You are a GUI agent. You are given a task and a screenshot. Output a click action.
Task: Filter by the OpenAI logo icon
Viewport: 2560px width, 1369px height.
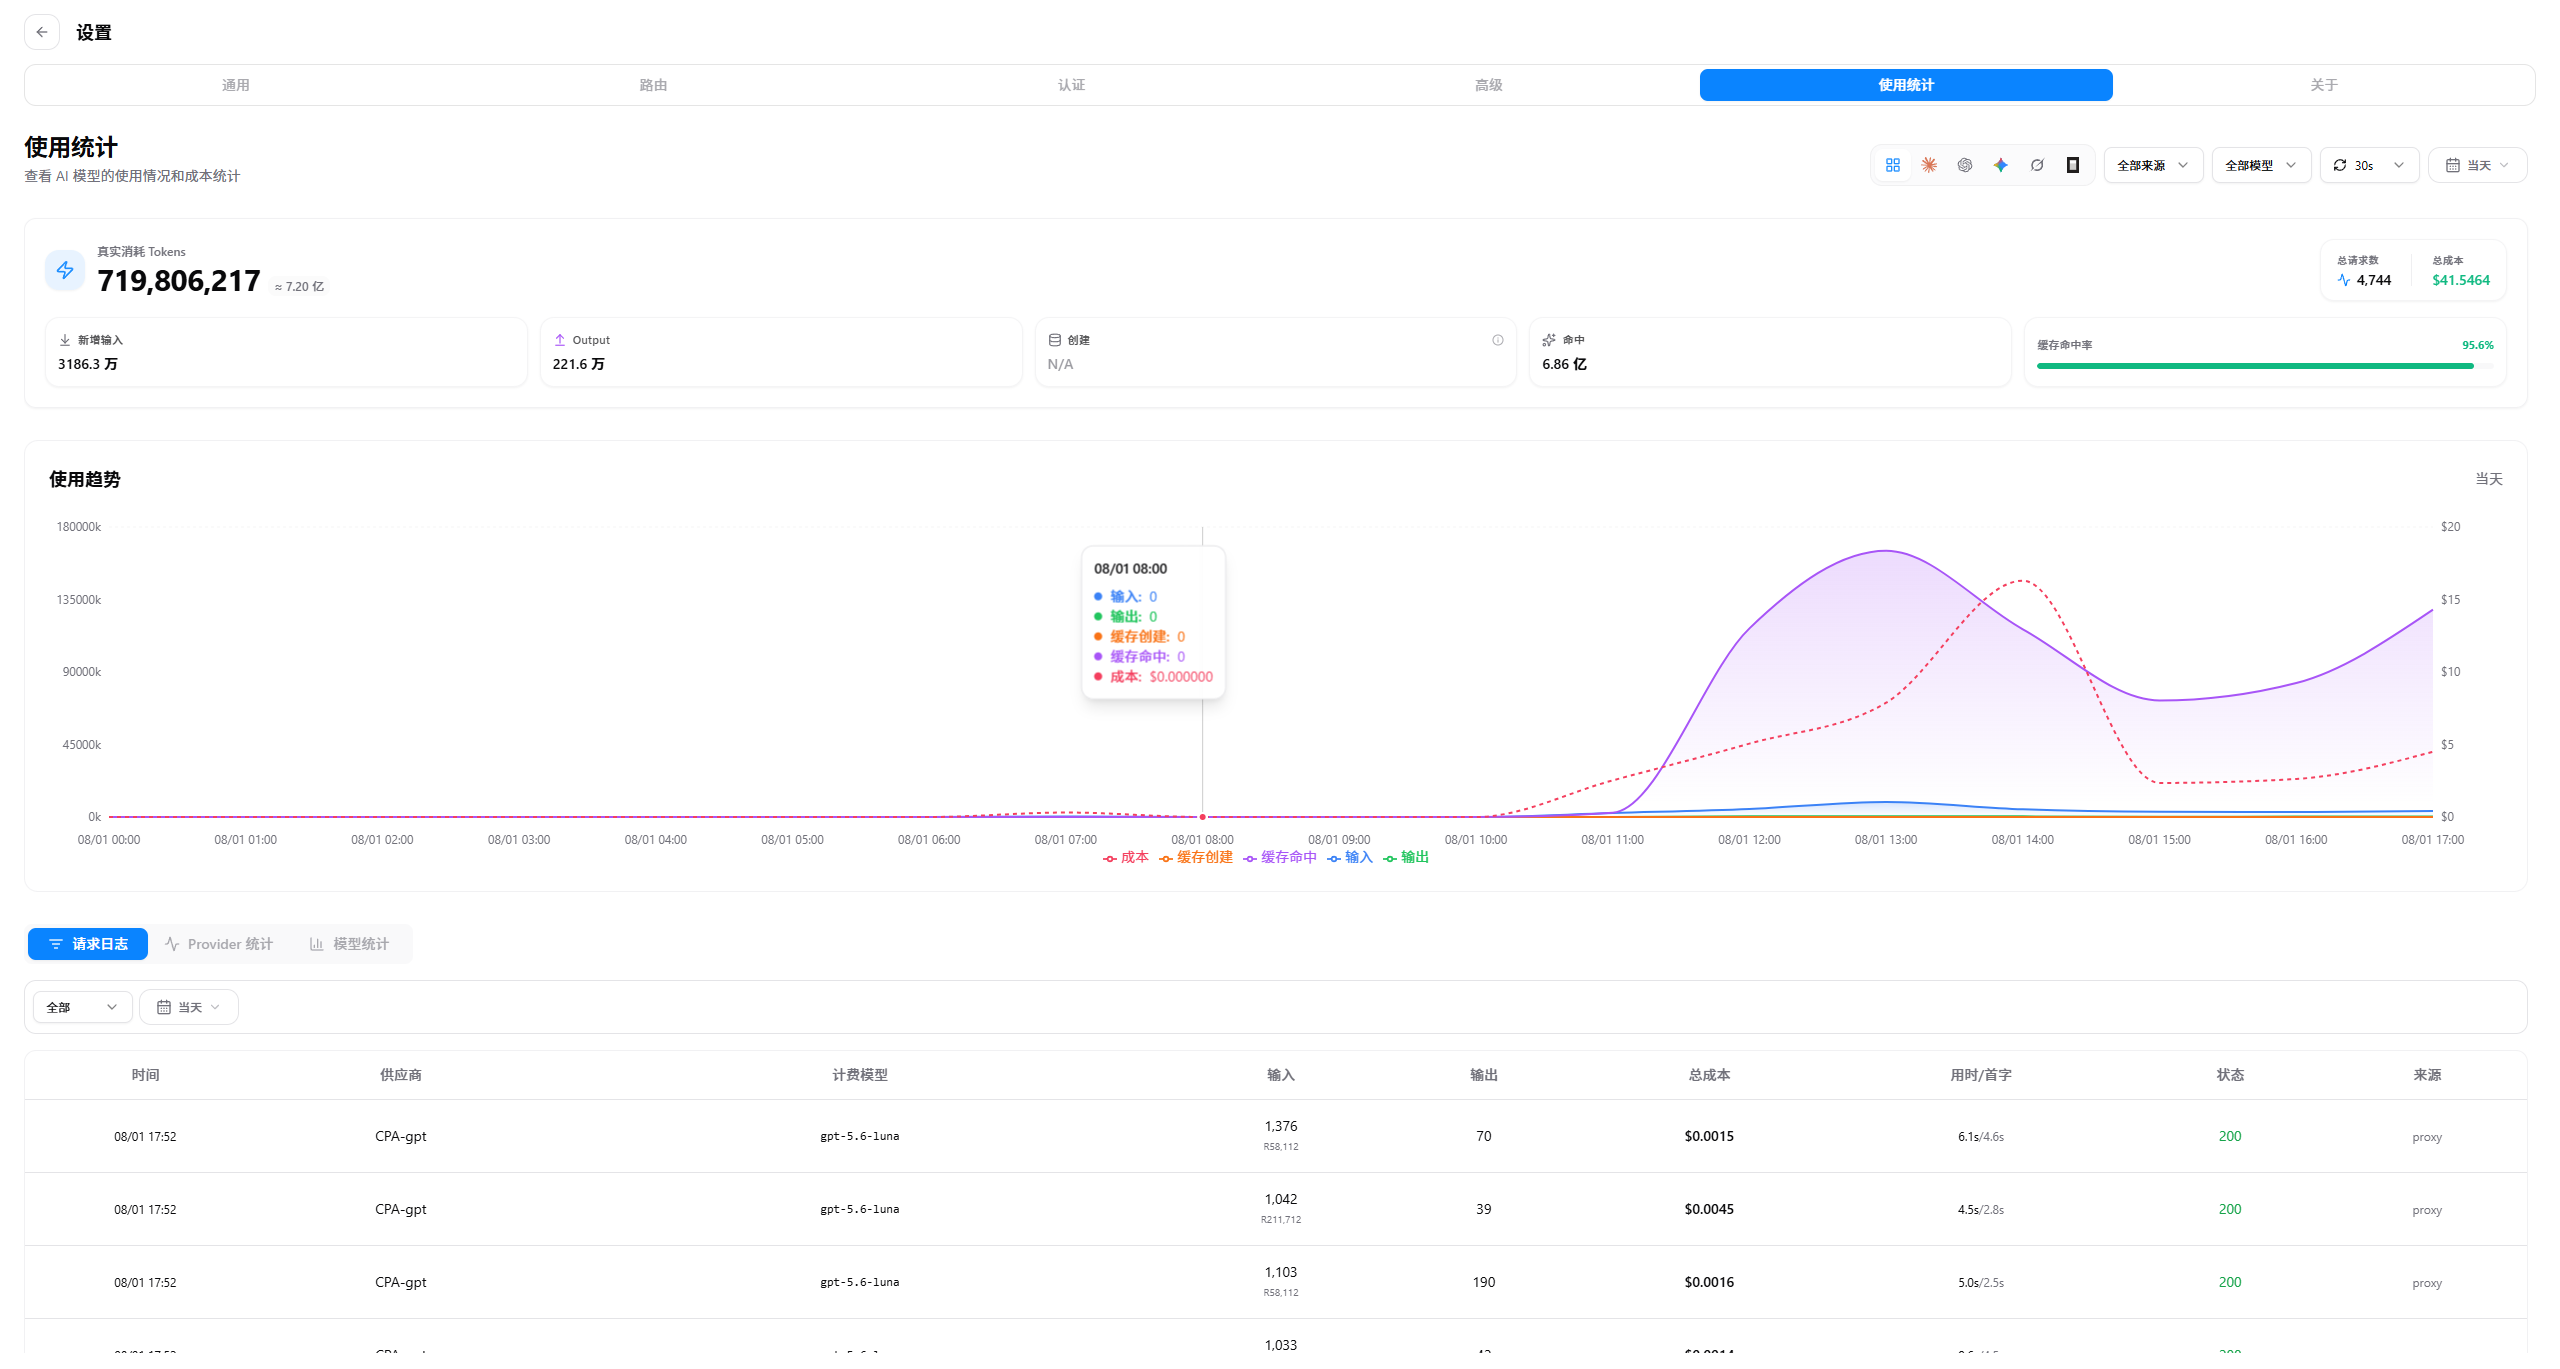1965,165
